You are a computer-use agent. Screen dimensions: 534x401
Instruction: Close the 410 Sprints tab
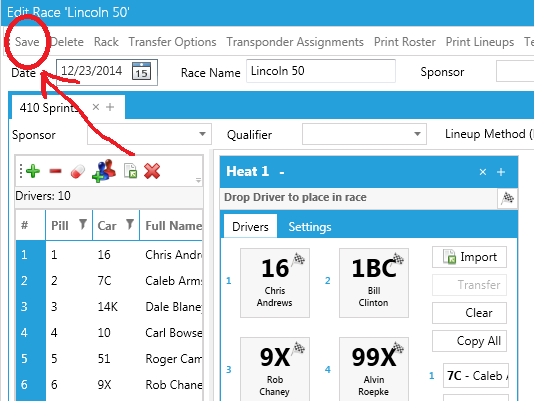point(96,107)
